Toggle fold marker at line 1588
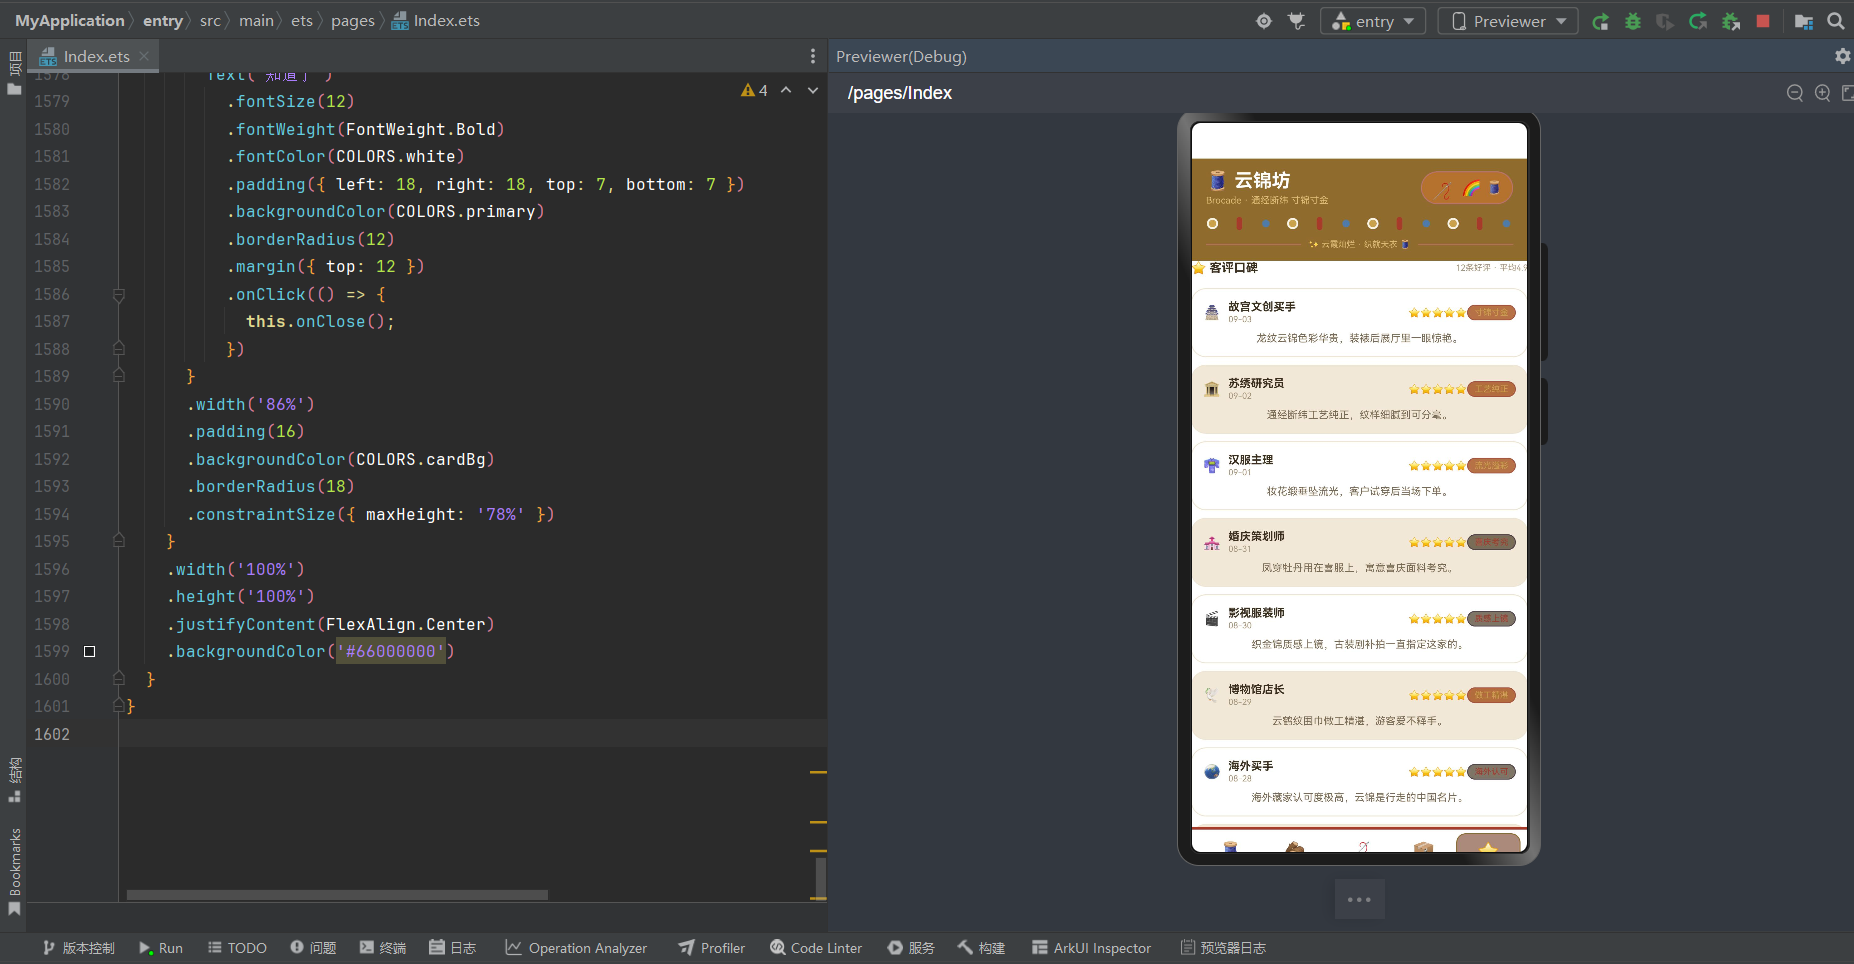 tap(119, 349)
